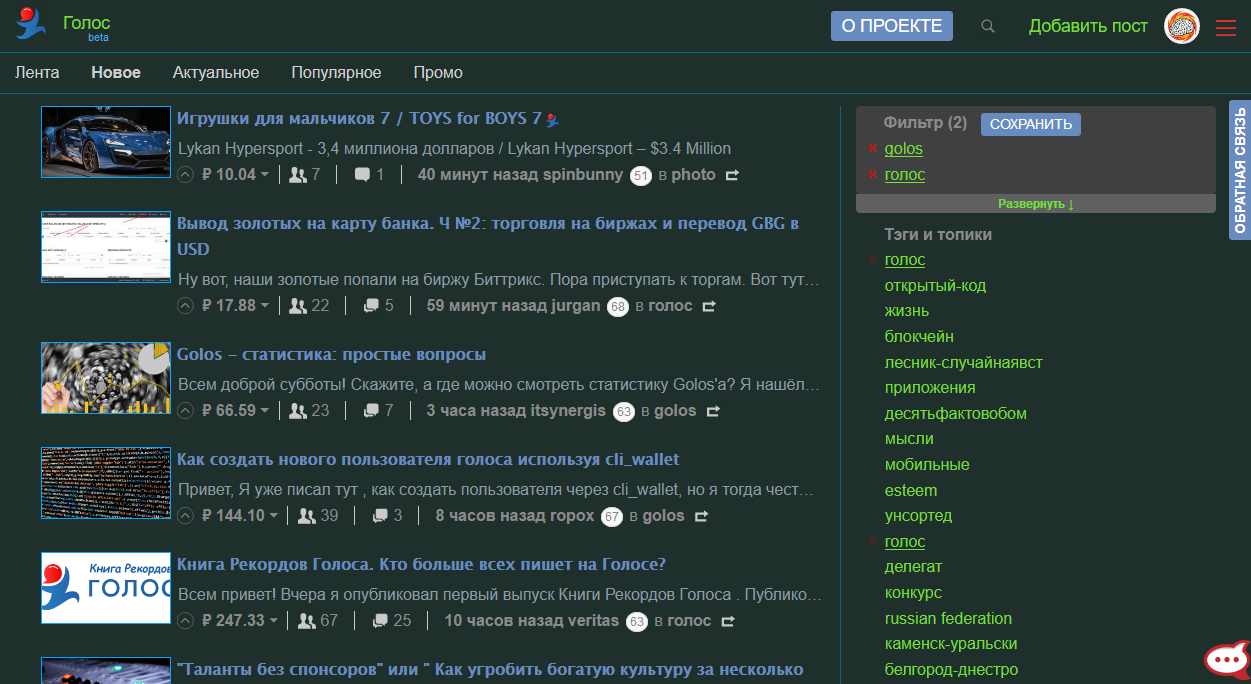This screenshot has width=1251, height=684.
Task: Reblog the veritas post
Action: [x=727, y=621]
